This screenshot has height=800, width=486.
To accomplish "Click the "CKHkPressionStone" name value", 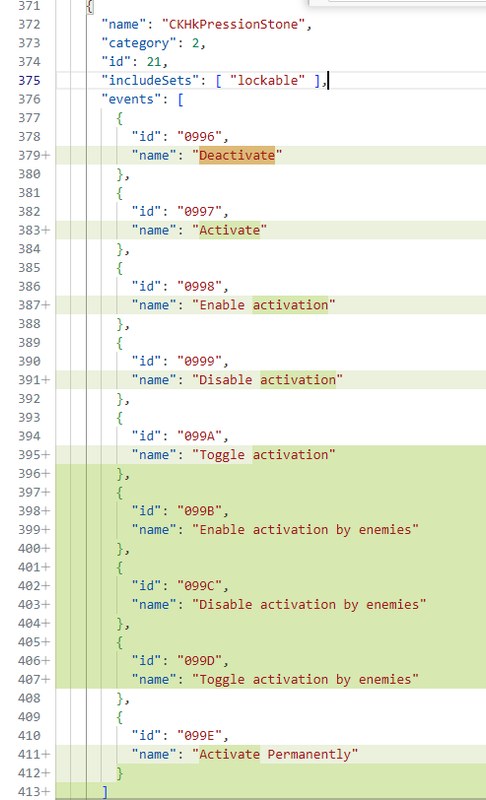I will pyautogui.click(x=233, y=24).
